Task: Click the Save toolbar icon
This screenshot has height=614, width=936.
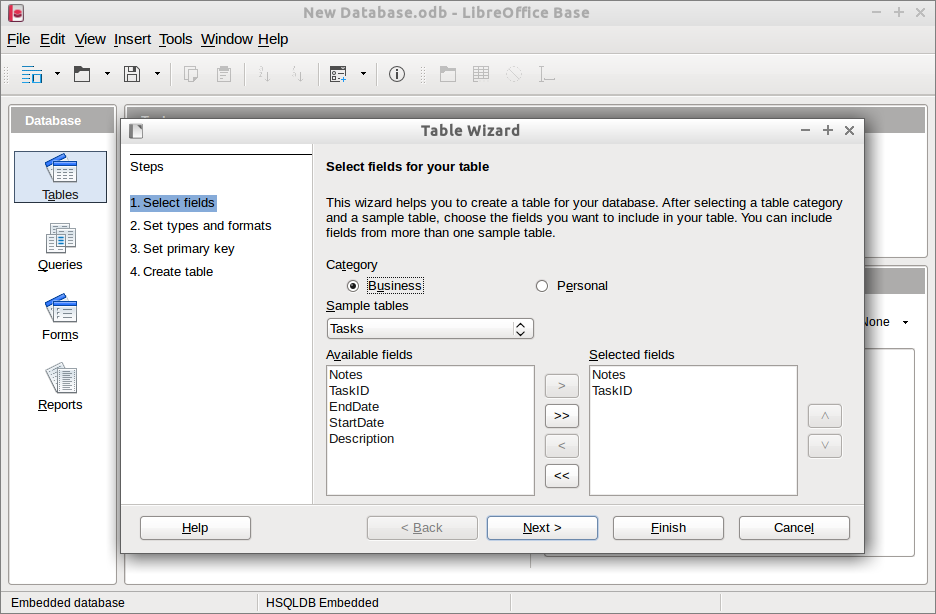Action: tap(131, 74)
